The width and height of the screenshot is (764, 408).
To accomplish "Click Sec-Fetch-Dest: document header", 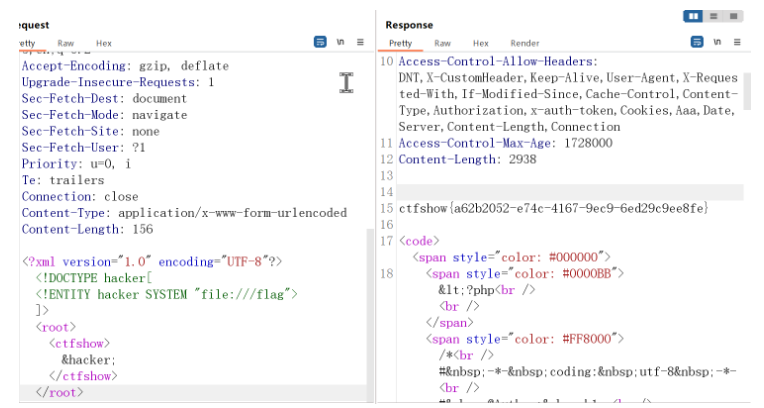I will click(104, 99).
